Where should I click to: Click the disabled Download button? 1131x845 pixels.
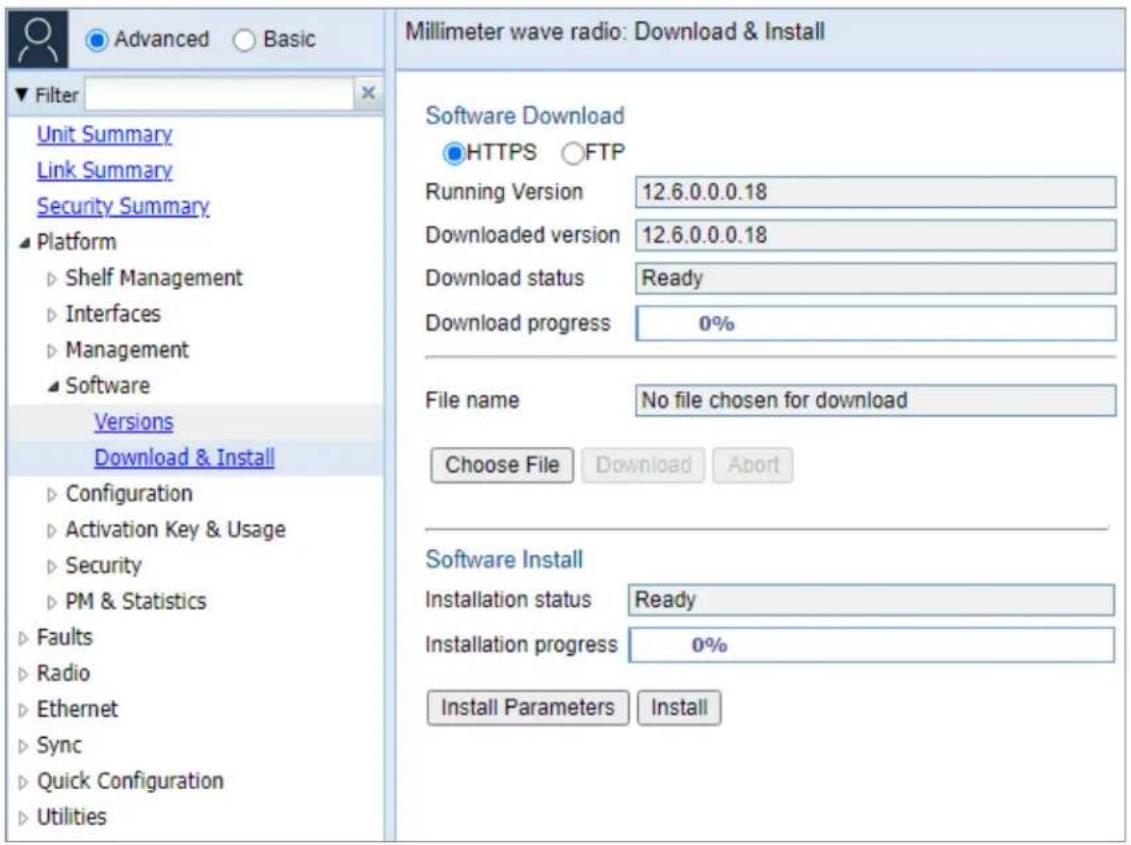643,465
